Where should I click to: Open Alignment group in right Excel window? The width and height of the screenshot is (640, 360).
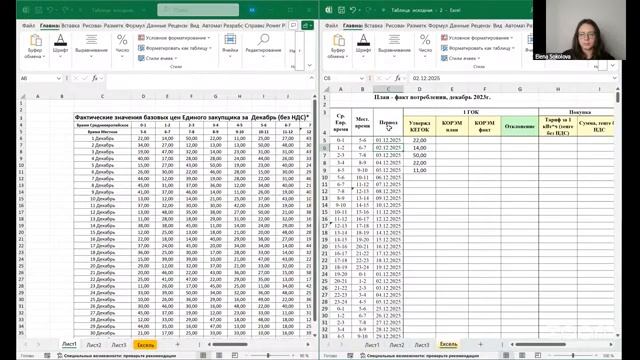(x=394, y=45)
